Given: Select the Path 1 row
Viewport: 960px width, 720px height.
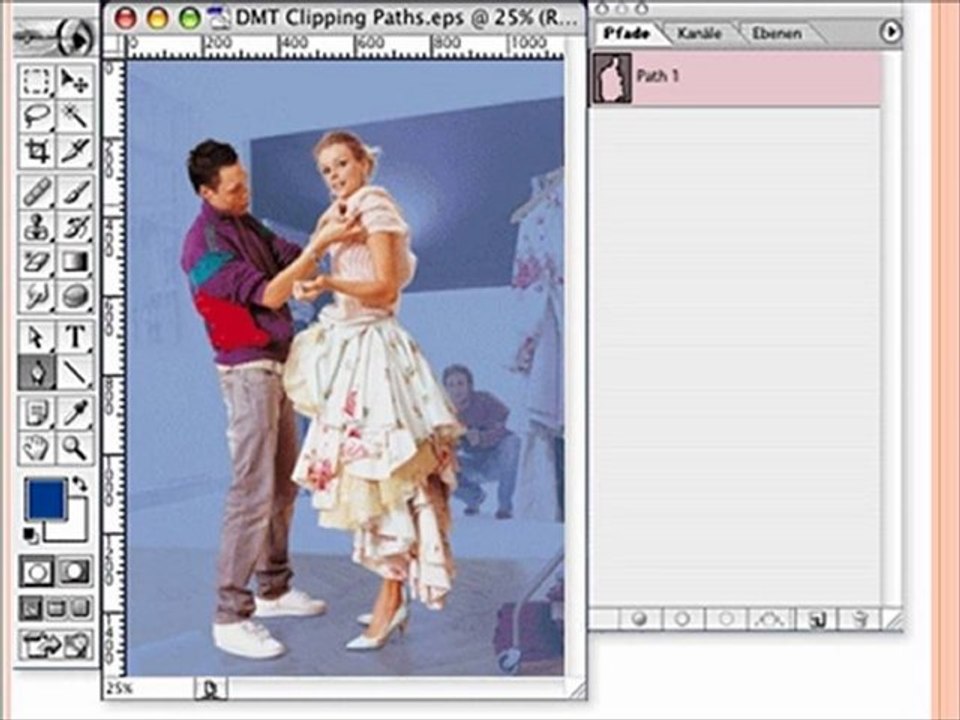Looking at the screenshot, I should 735,78.
